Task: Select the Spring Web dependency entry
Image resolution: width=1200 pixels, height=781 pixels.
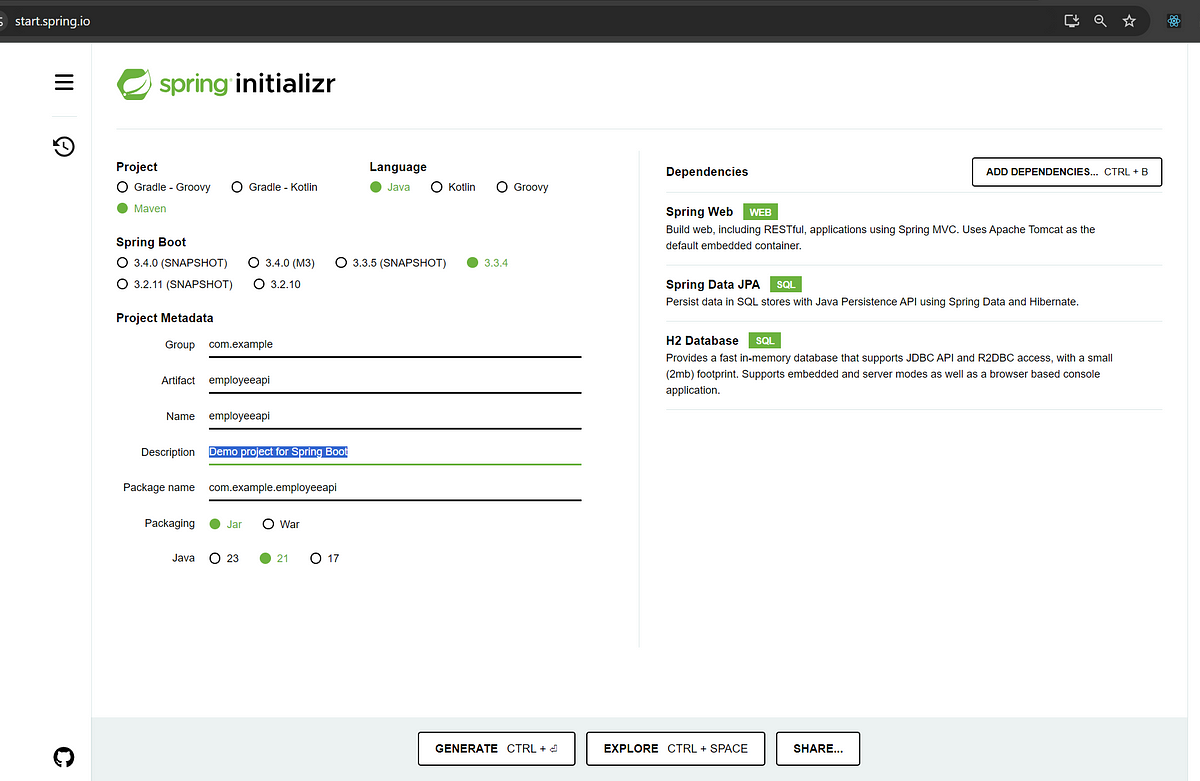Action: (x=914, y=228)
